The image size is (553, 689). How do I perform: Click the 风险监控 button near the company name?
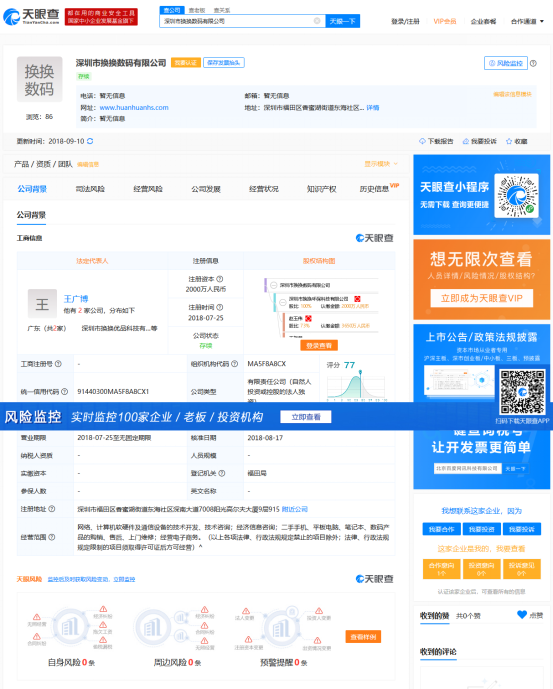click(506, 63)
